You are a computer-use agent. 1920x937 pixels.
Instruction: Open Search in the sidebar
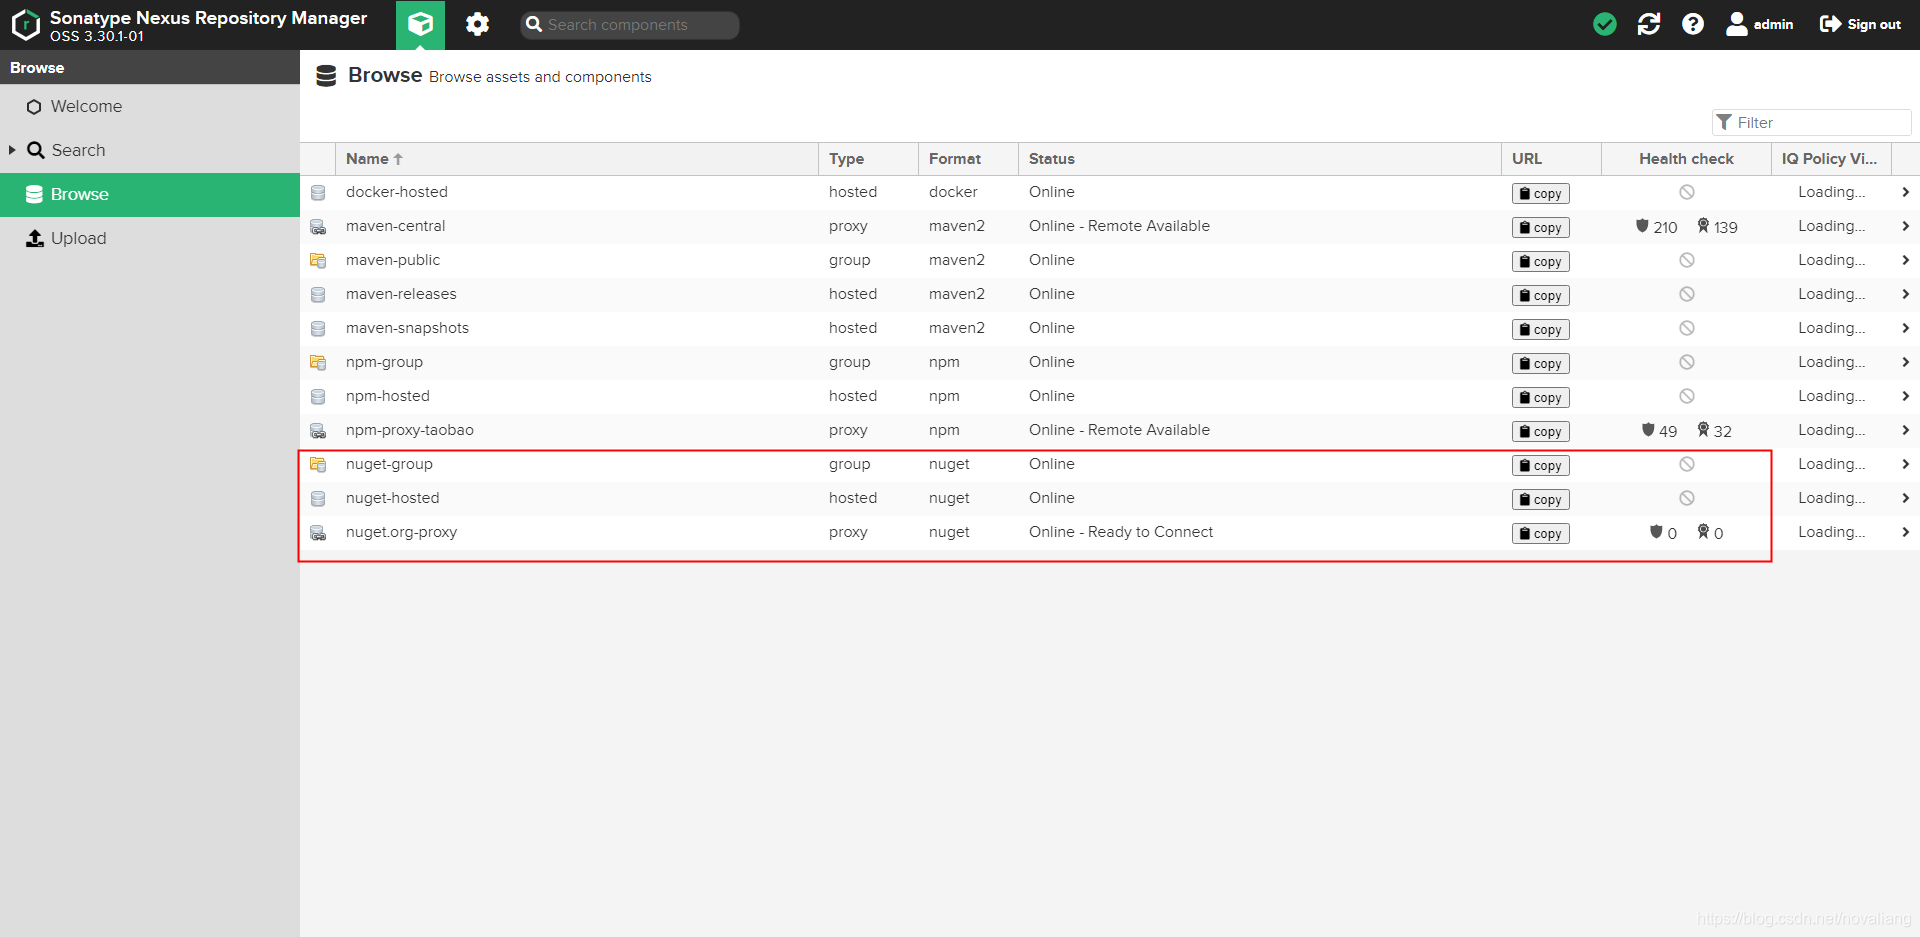click(x=150, y=150)
